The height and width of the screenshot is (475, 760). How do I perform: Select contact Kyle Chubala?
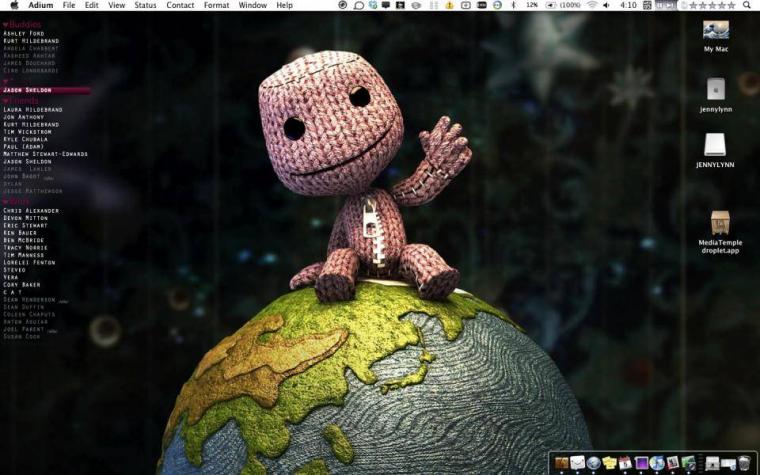tap(26, 139)
